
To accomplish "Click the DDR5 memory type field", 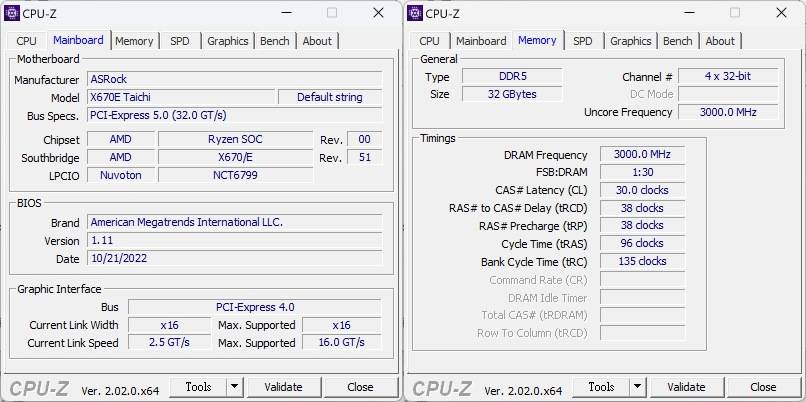I will click(x=512, y=77).
